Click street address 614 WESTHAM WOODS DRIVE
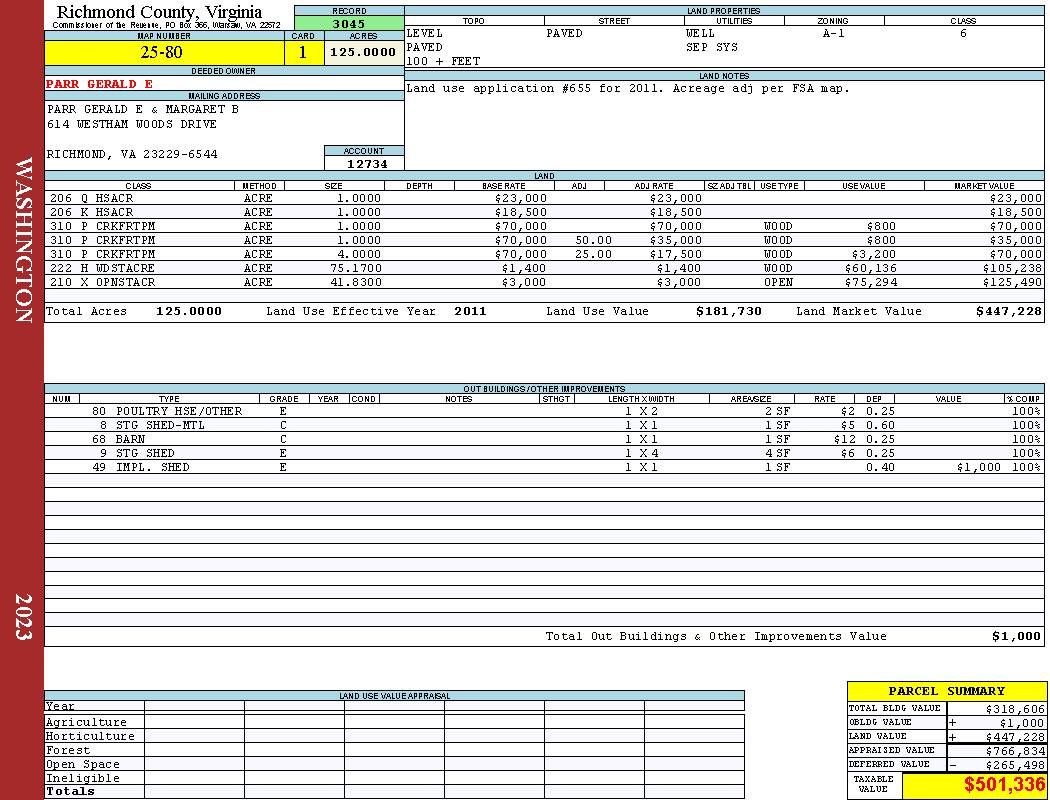The width and height of the screenshot is (1050, 800). (132, 124)
